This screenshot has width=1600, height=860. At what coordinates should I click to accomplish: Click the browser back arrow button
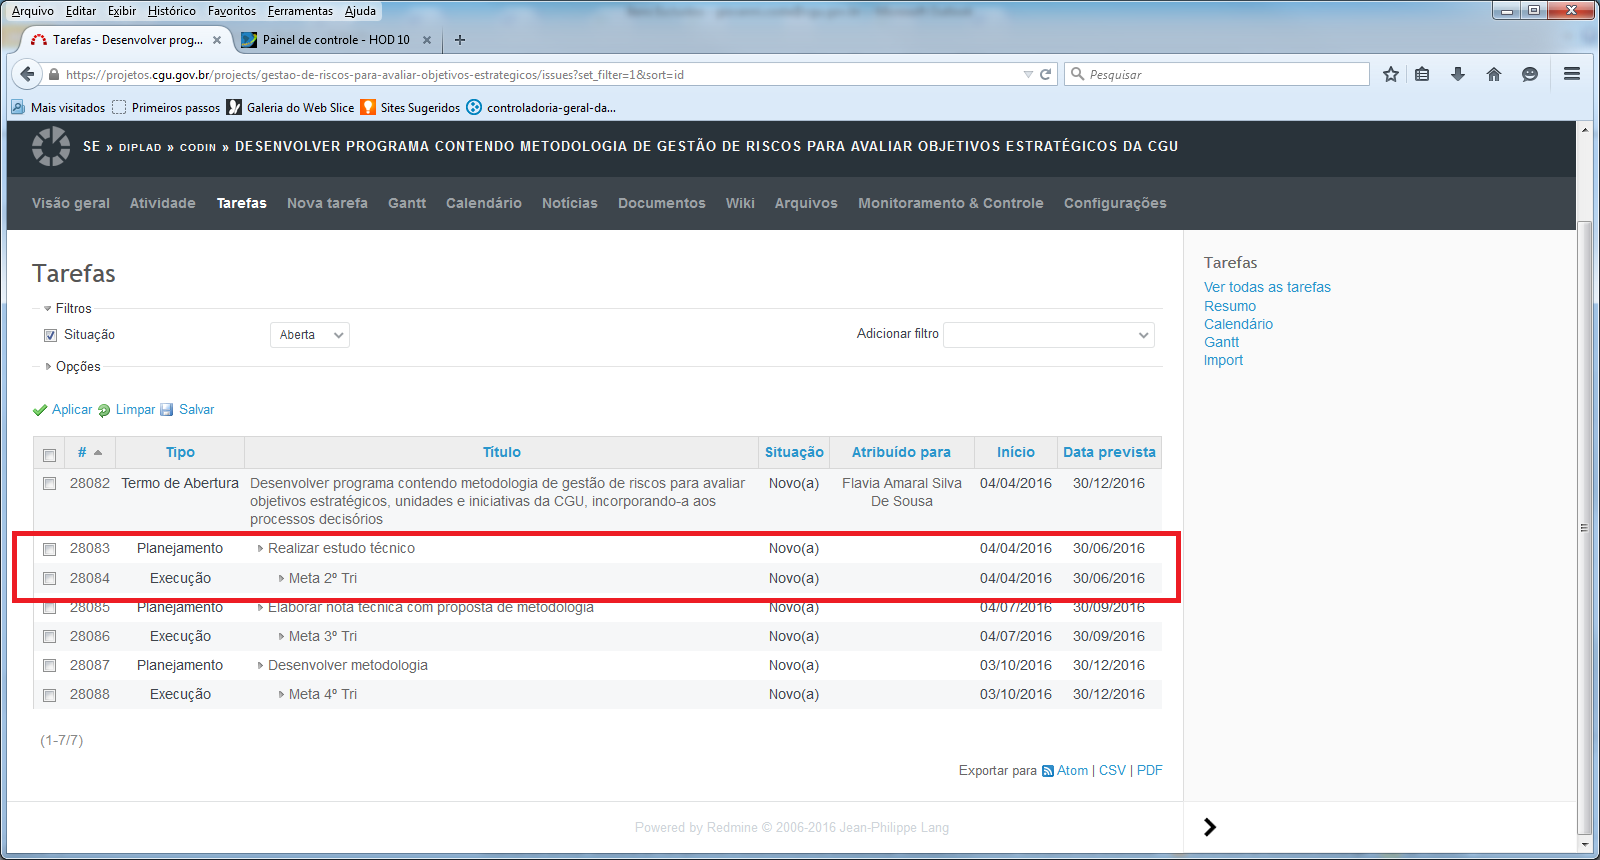coord(27,74)
